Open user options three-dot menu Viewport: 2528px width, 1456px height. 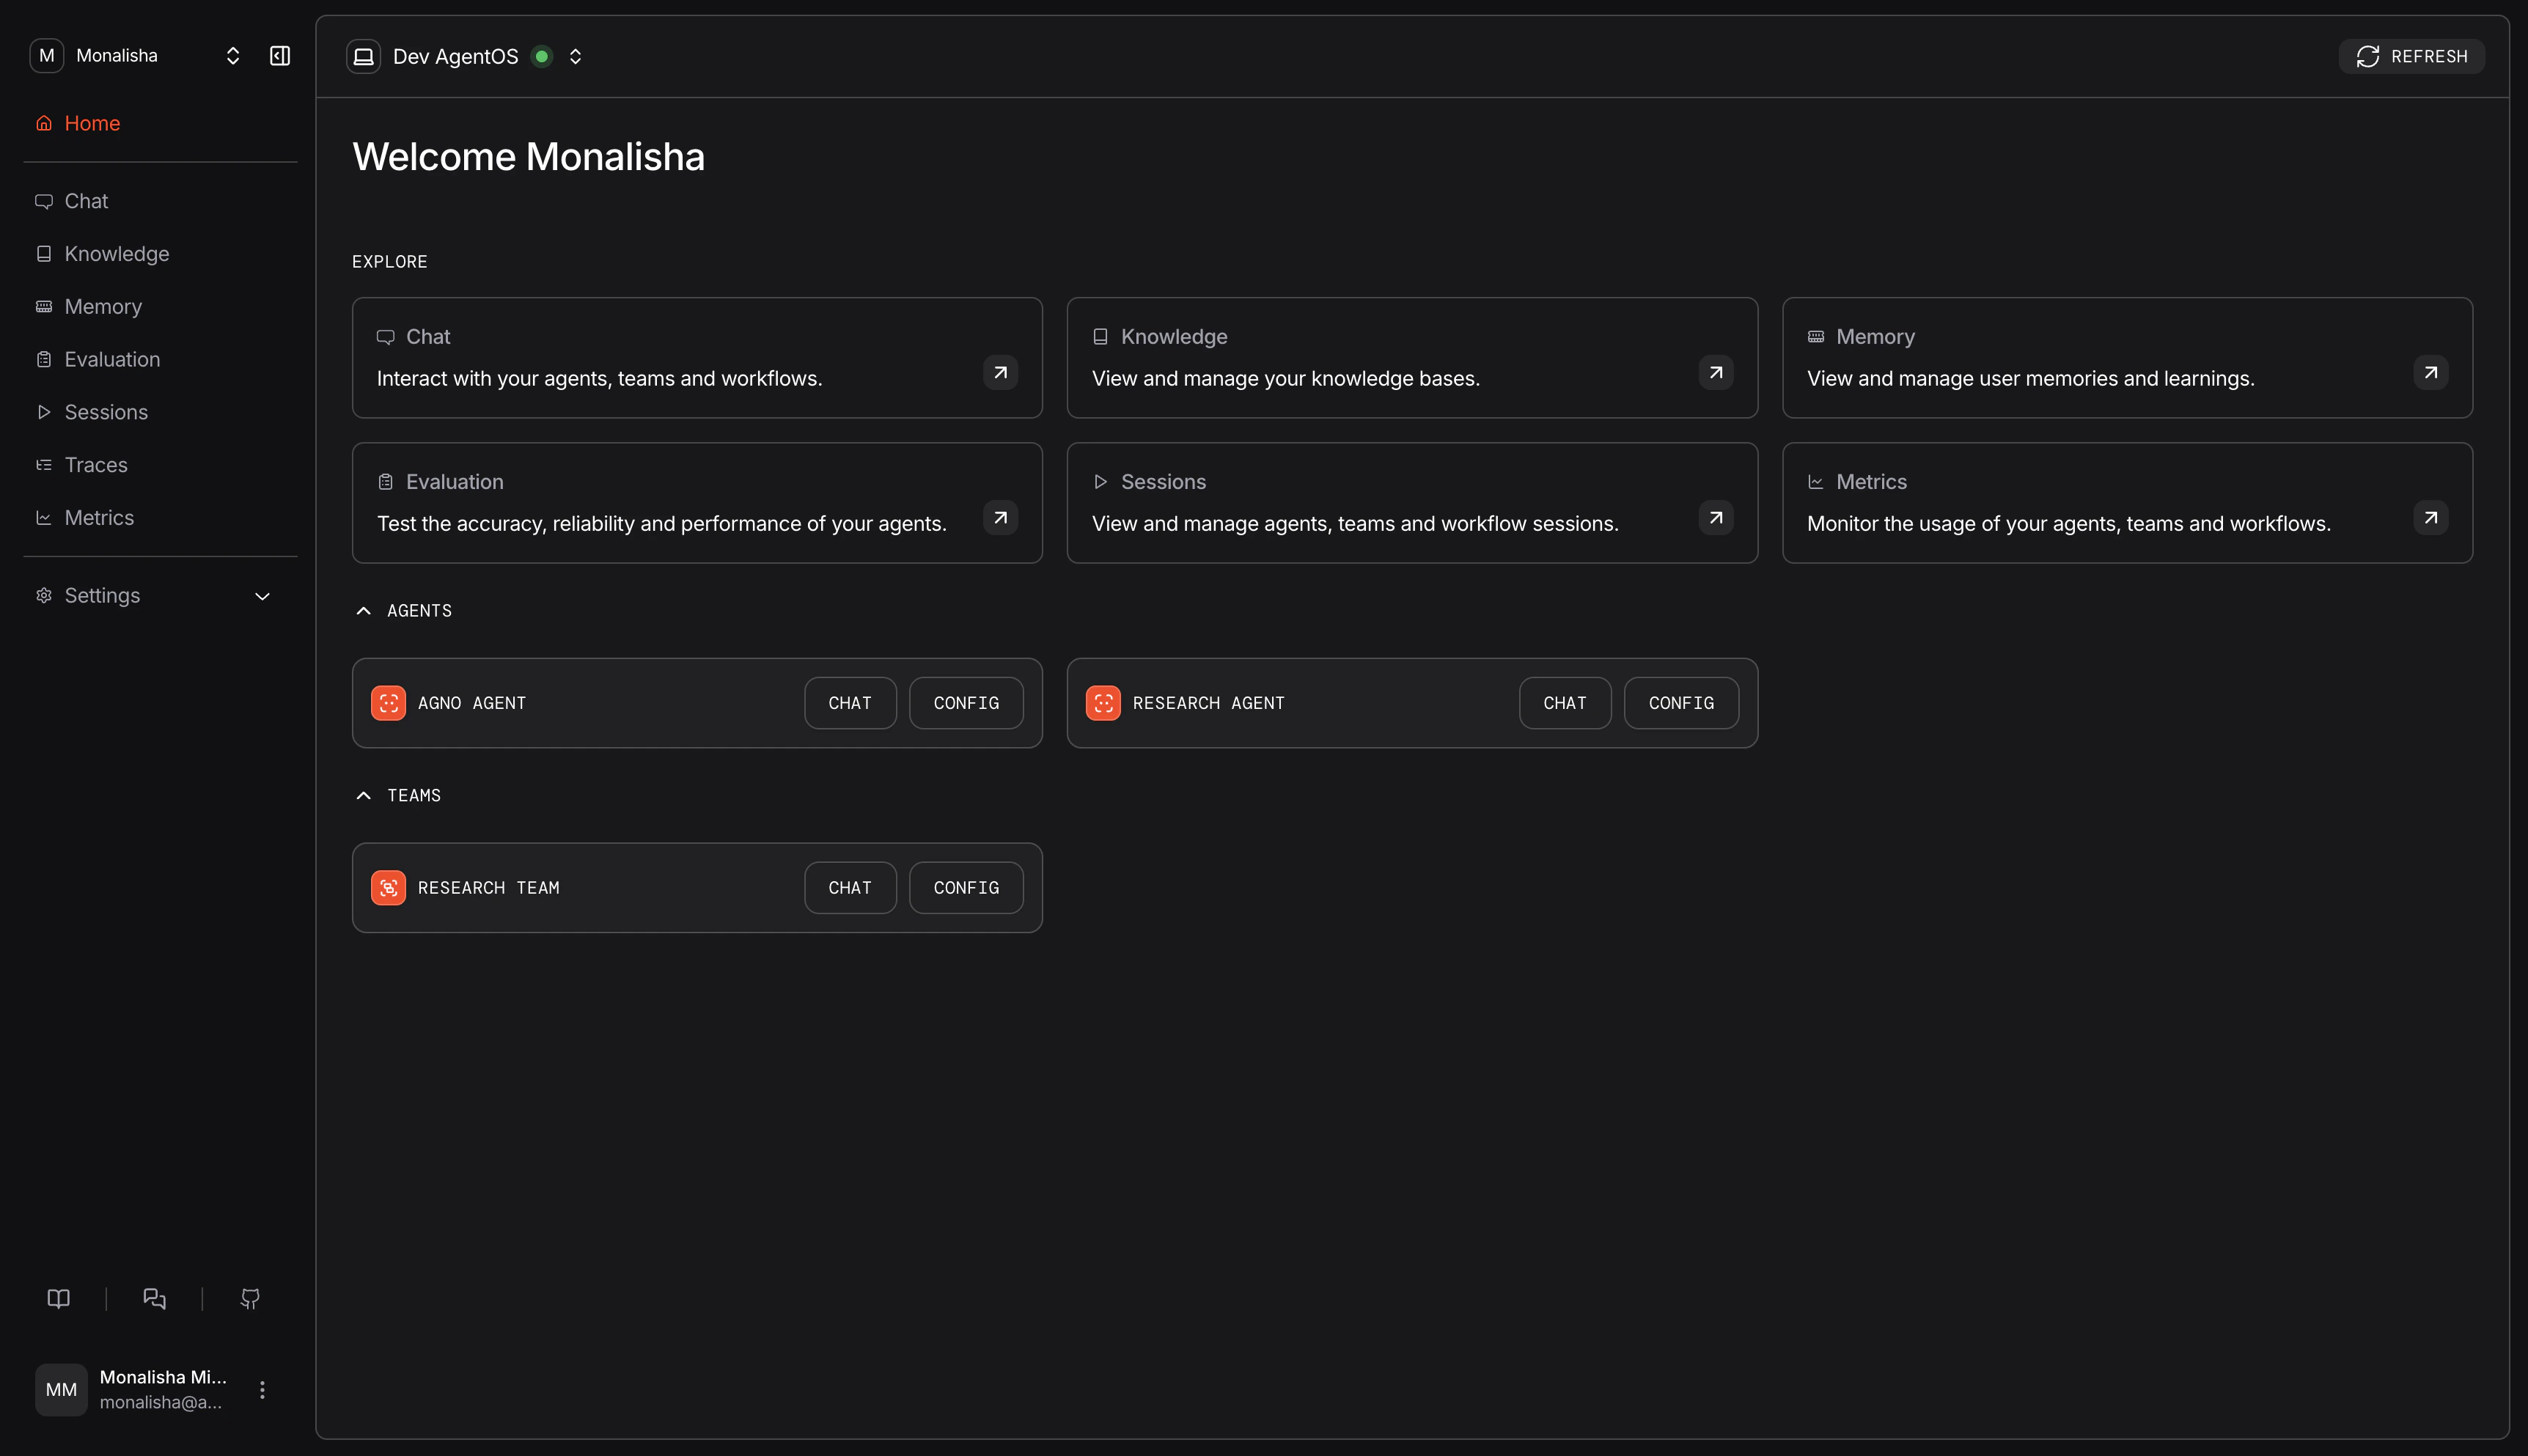(x=262, y=1390)
